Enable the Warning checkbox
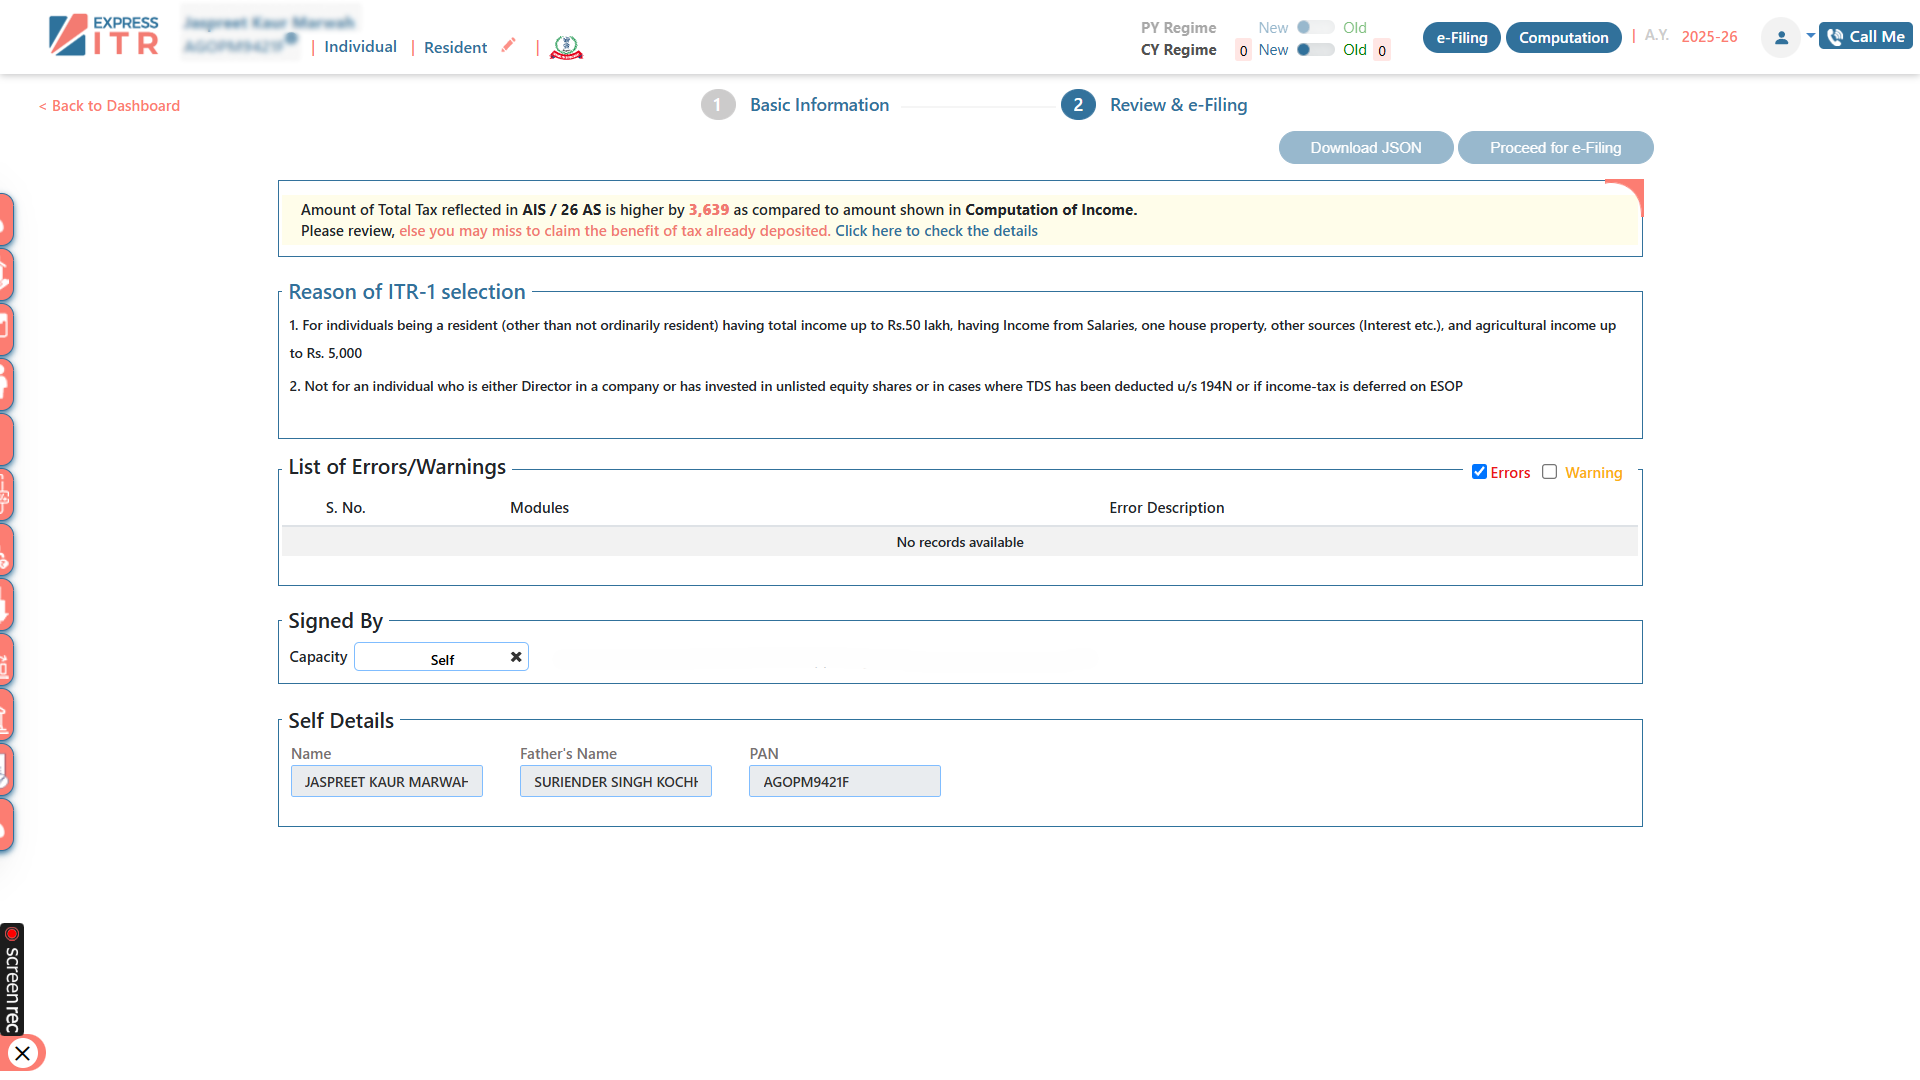This screenshot has height=1080, width=1920. click(x=1550, y=471)
